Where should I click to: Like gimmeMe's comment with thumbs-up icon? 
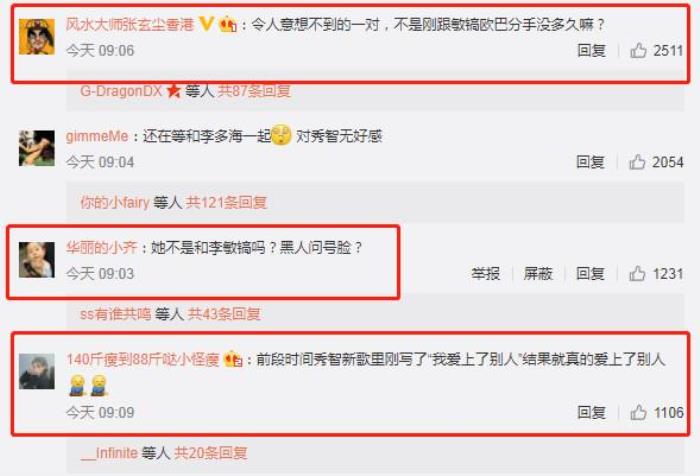click(x=637, y=162)
